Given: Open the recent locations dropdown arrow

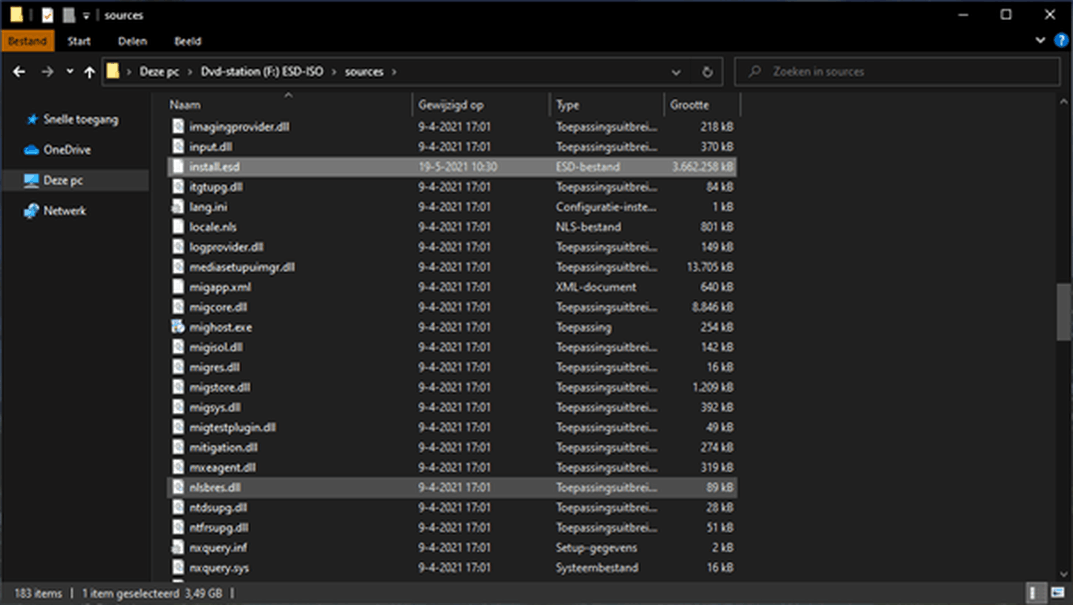Looking at the screenshot, I should coord(70,72).
